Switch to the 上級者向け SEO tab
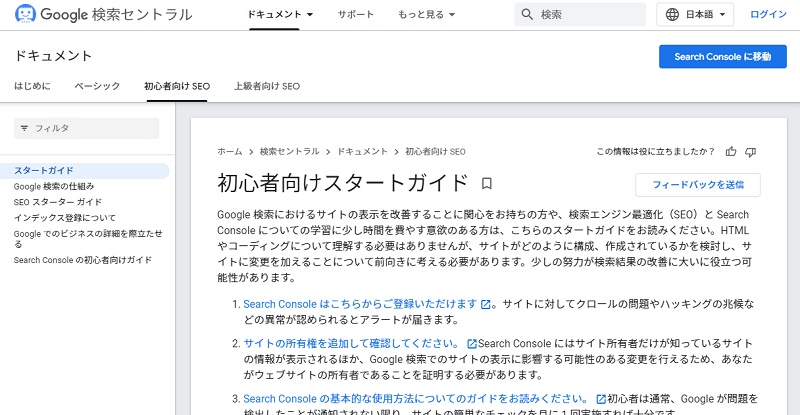Image resolution: width=800 pixels, height=415 pixels. (267, 86)
